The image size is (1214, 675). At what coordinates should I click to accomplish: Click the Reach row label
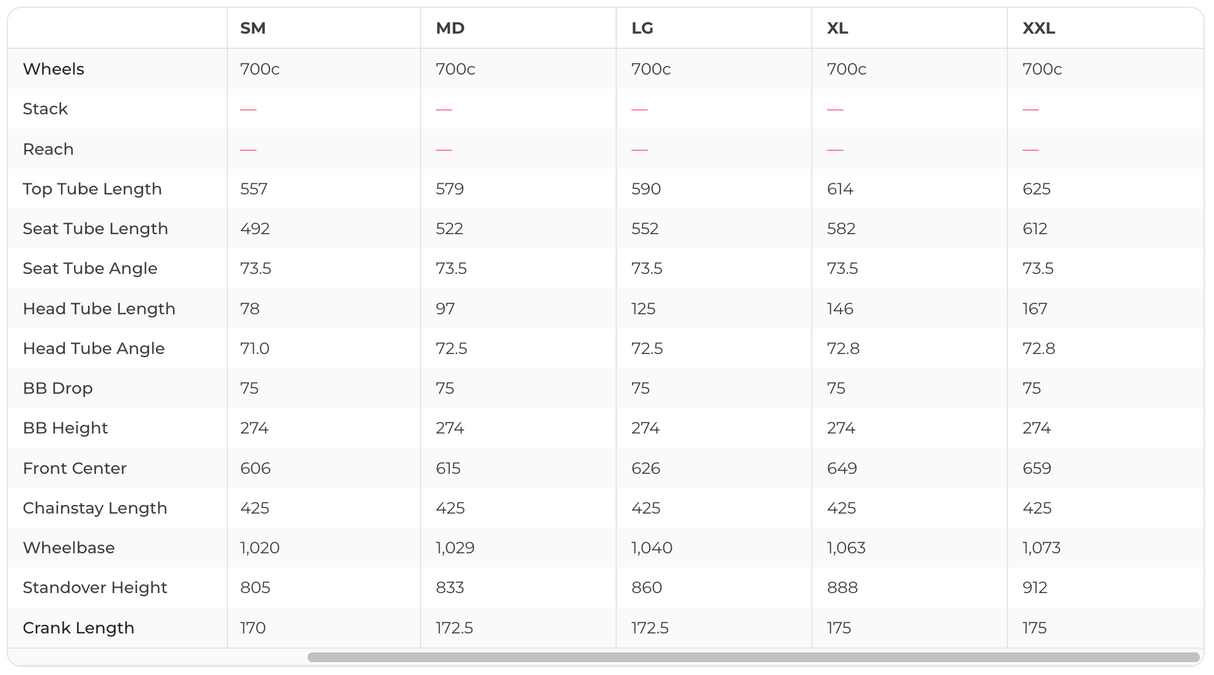pyautogui.click(x=49, y=149)
